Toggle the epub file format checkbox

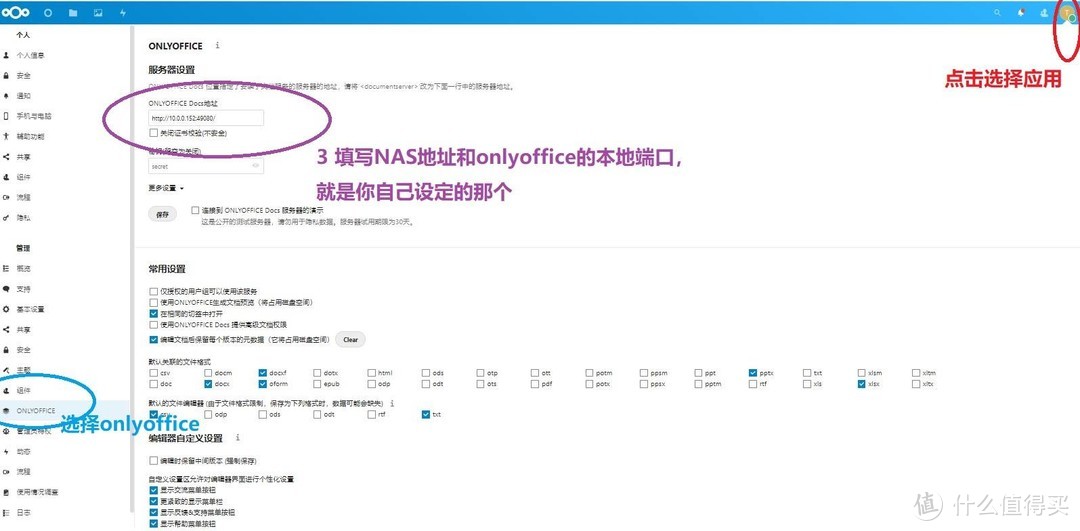[x=317, y=384]
